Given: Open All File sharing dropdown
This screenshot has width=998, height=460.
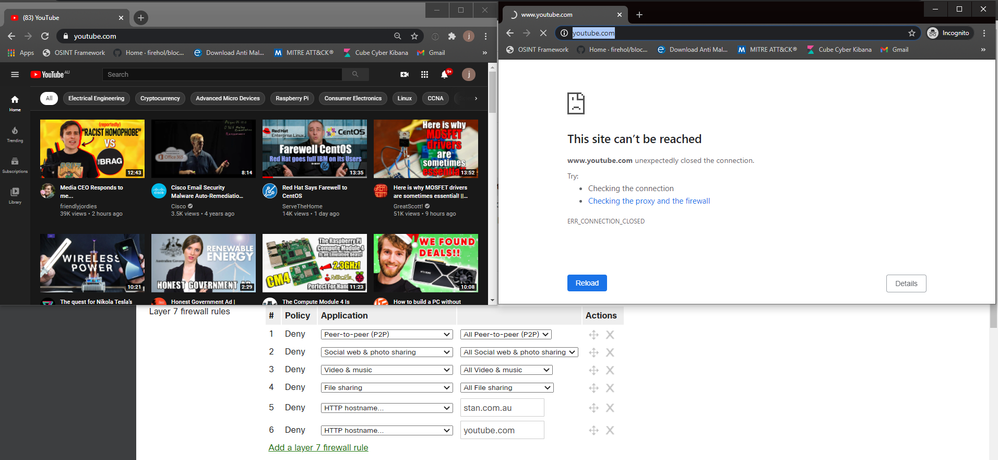Looking at the screenshot, I should [x=507, y=387].
